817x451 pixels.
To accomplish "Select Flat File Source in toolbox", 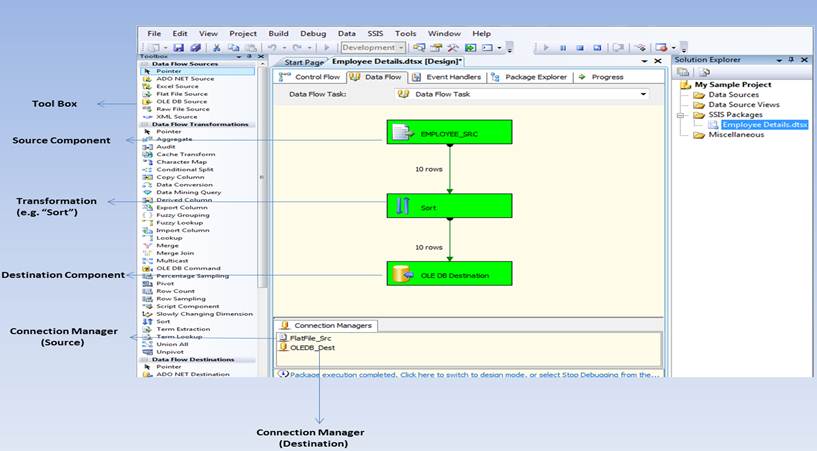I will (x=182, y=94).
